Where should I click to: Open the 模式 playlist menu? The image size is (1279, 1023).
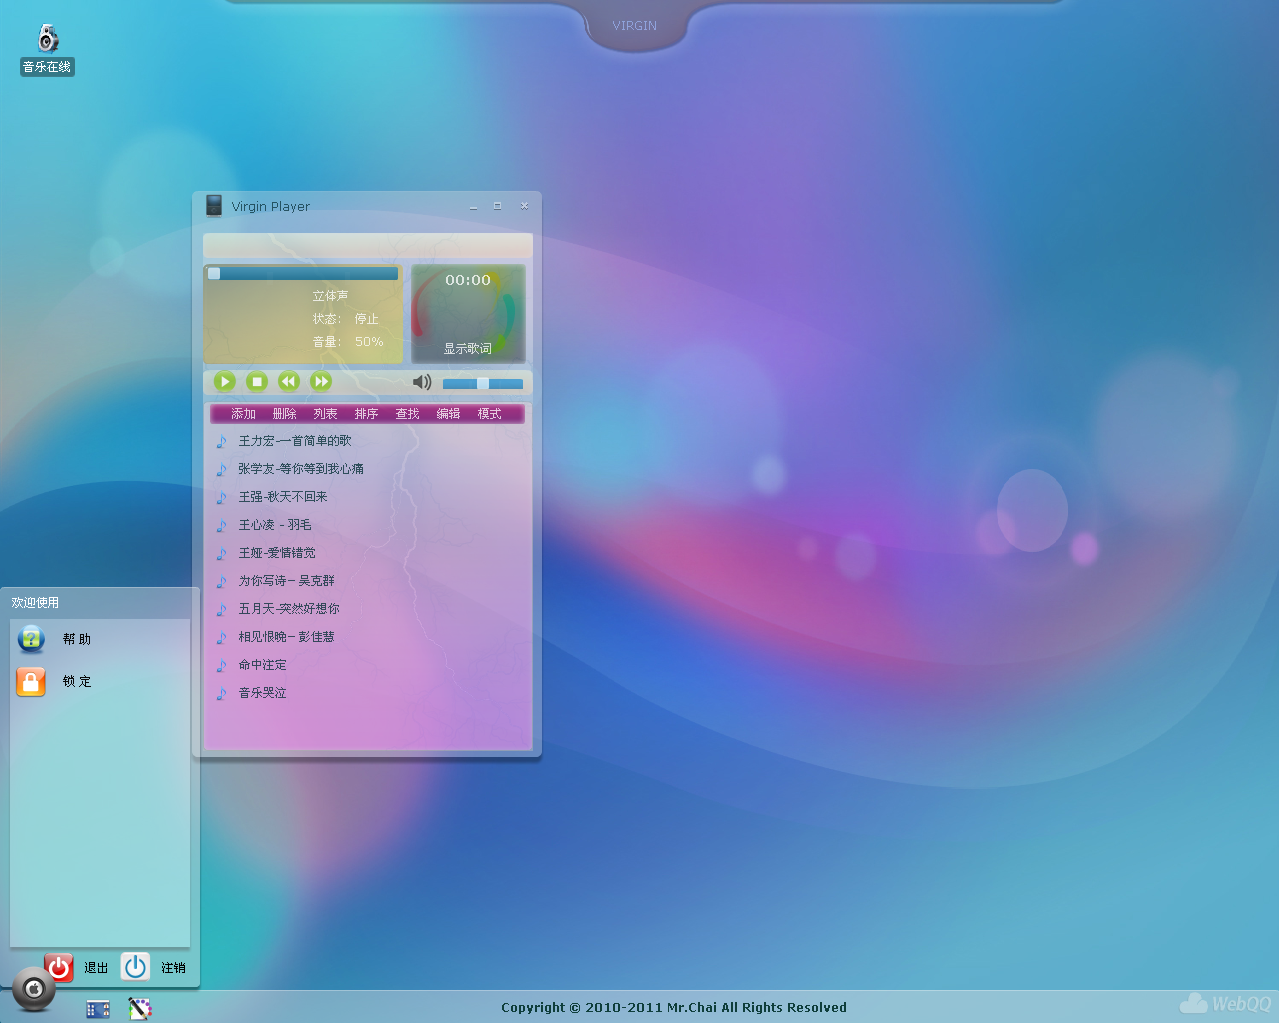489,414
